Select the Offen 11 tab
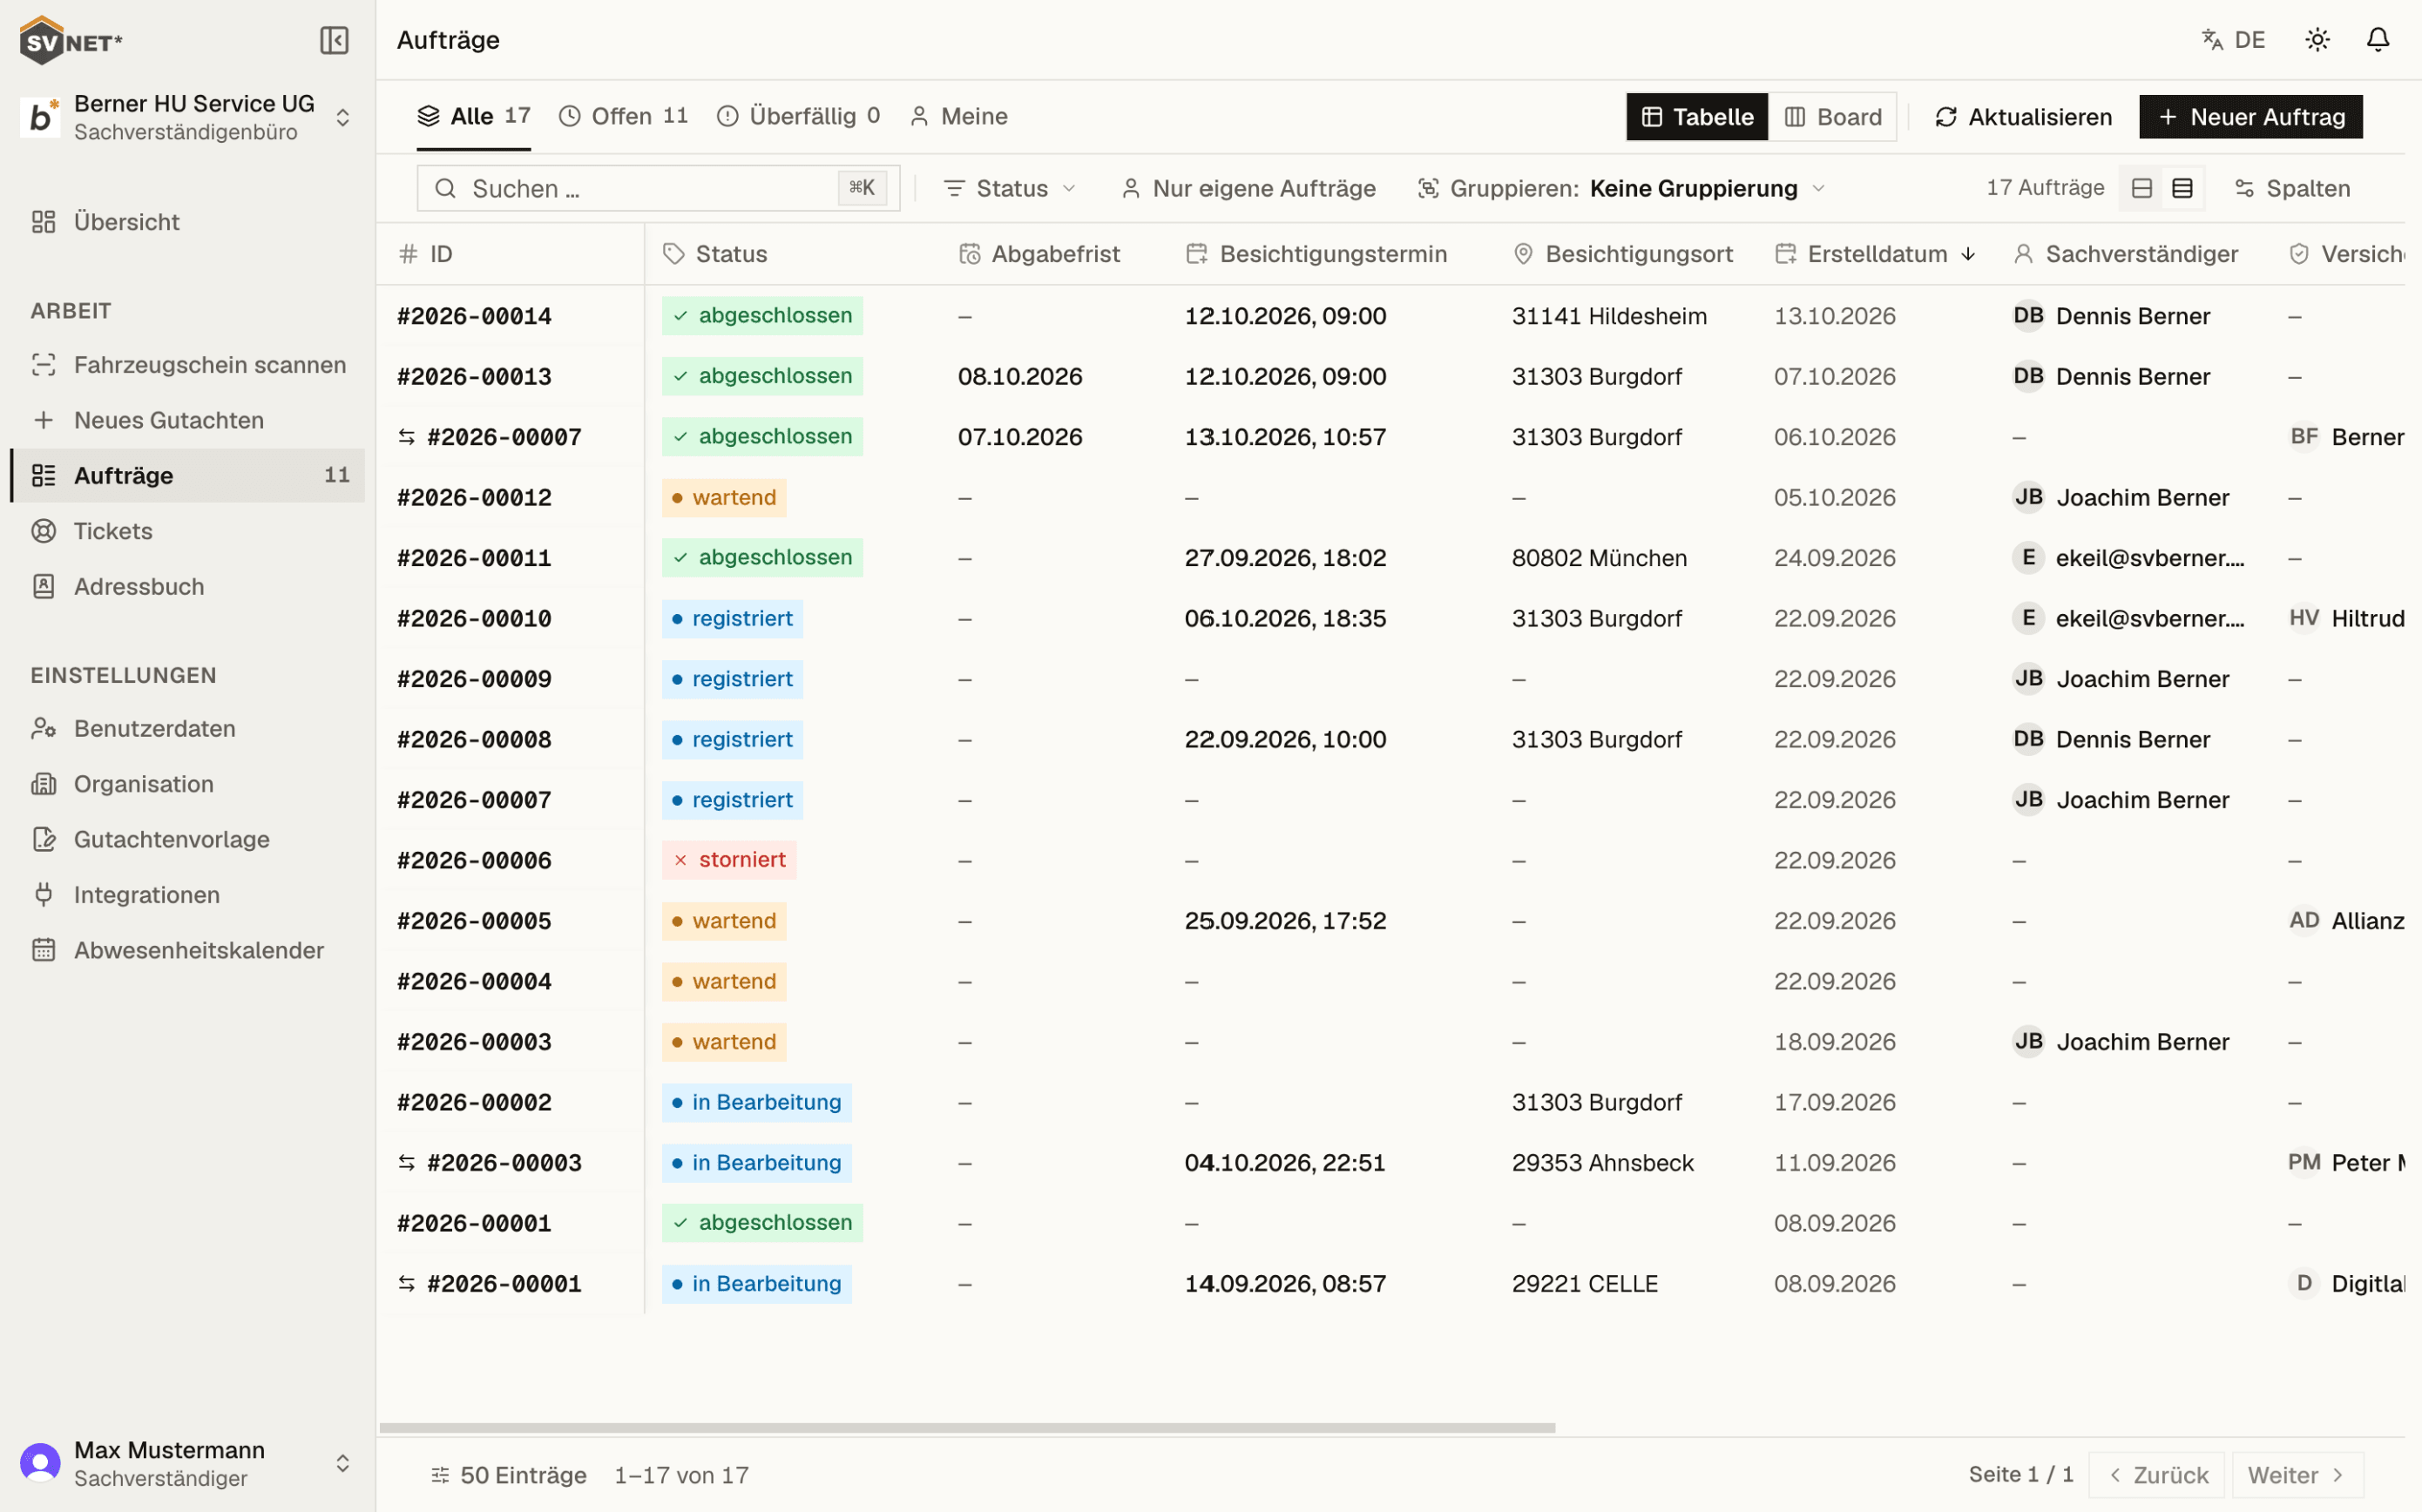Screen dimensions: 2422x1512 click(624, 116)
